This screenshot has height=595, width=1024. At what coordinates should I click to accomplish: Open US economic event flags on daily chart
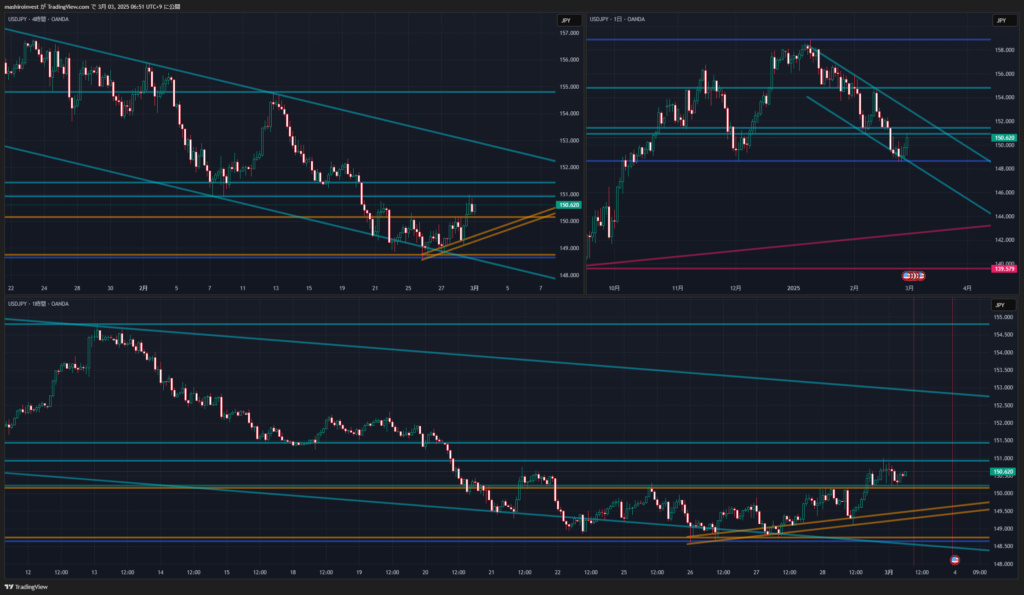(x=913, y=276)
